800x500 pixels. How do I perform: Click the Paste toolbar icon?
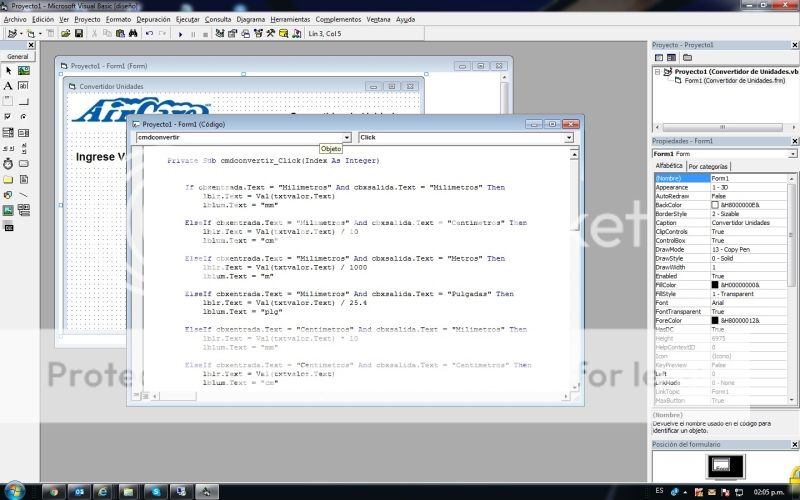[x=120, y=34]
